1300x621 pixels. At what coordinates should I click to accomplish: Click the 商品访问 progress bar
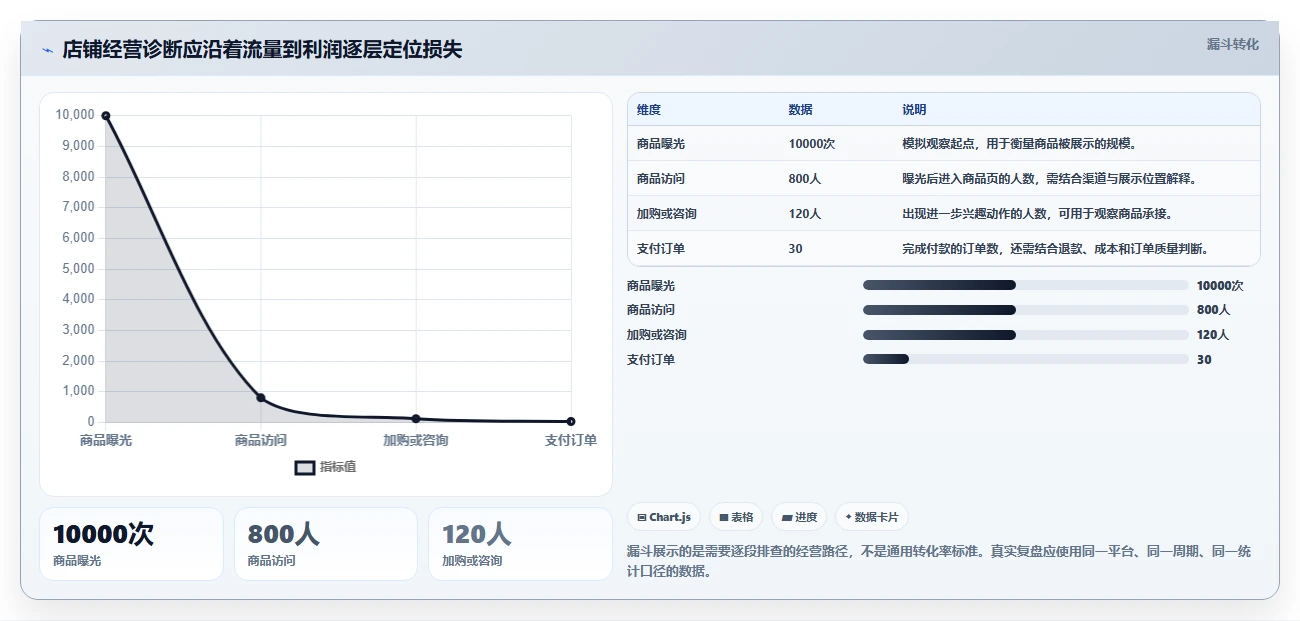point(1025,310)
